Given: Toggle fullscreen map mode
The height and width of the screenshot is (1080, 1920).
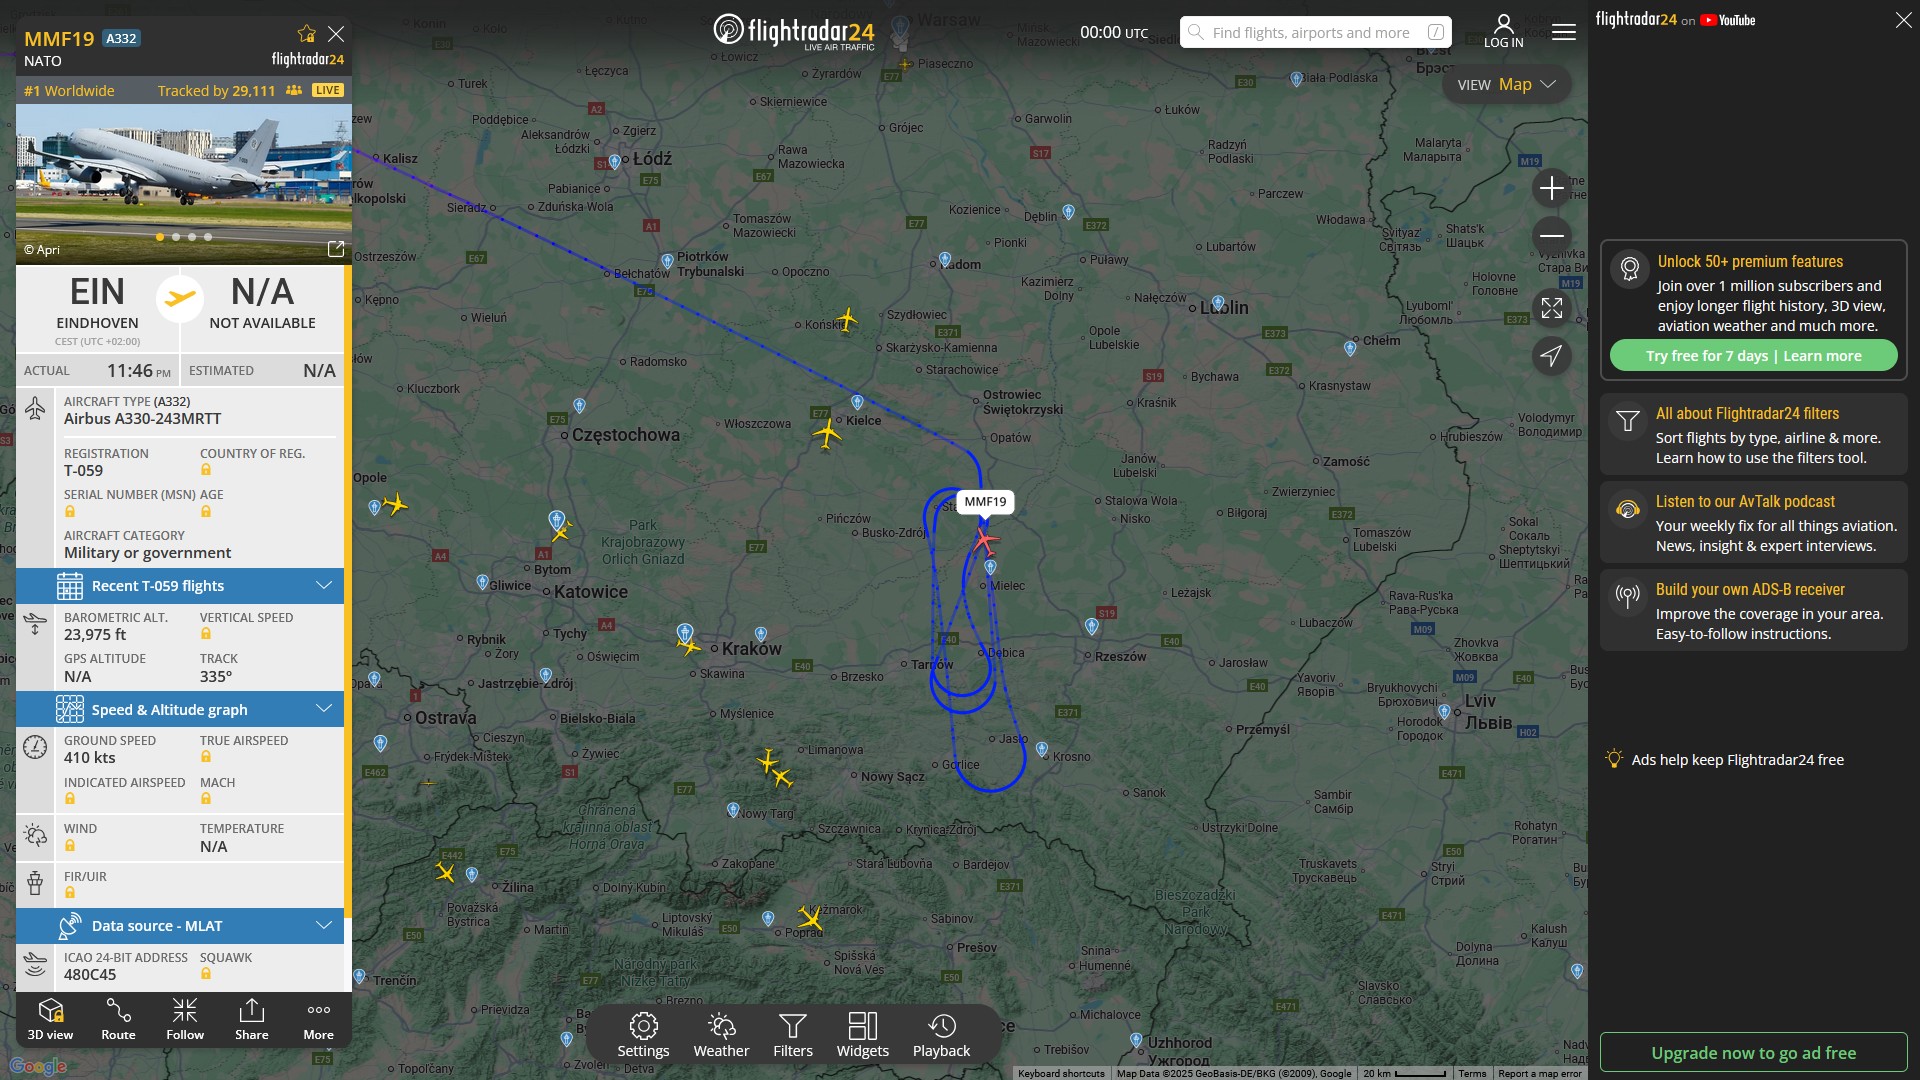Looking at the screenshot, I should point(1552,308).
